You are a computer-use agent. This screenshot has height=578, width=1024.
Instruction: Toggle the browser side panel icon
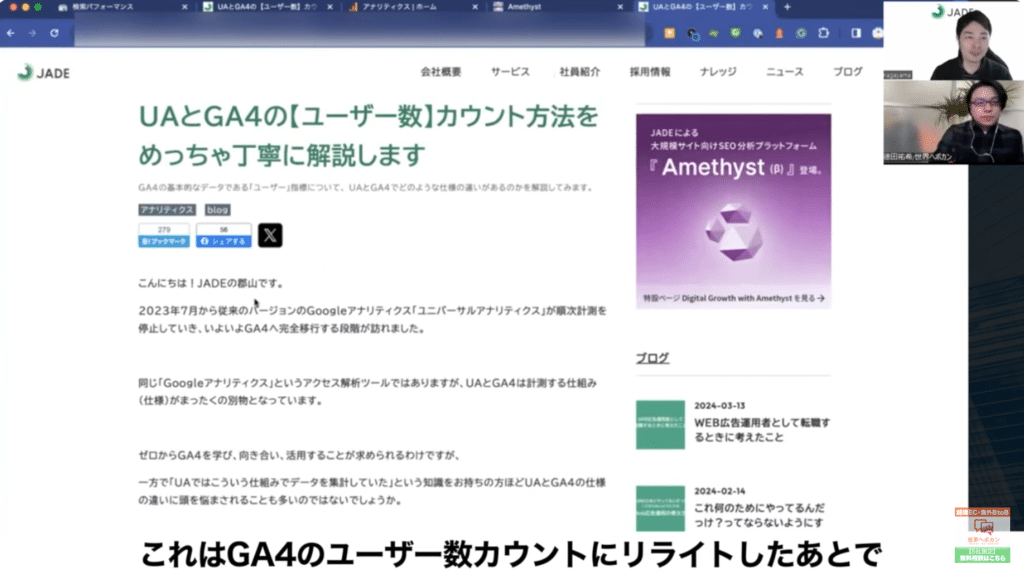(x=856, y=33)
